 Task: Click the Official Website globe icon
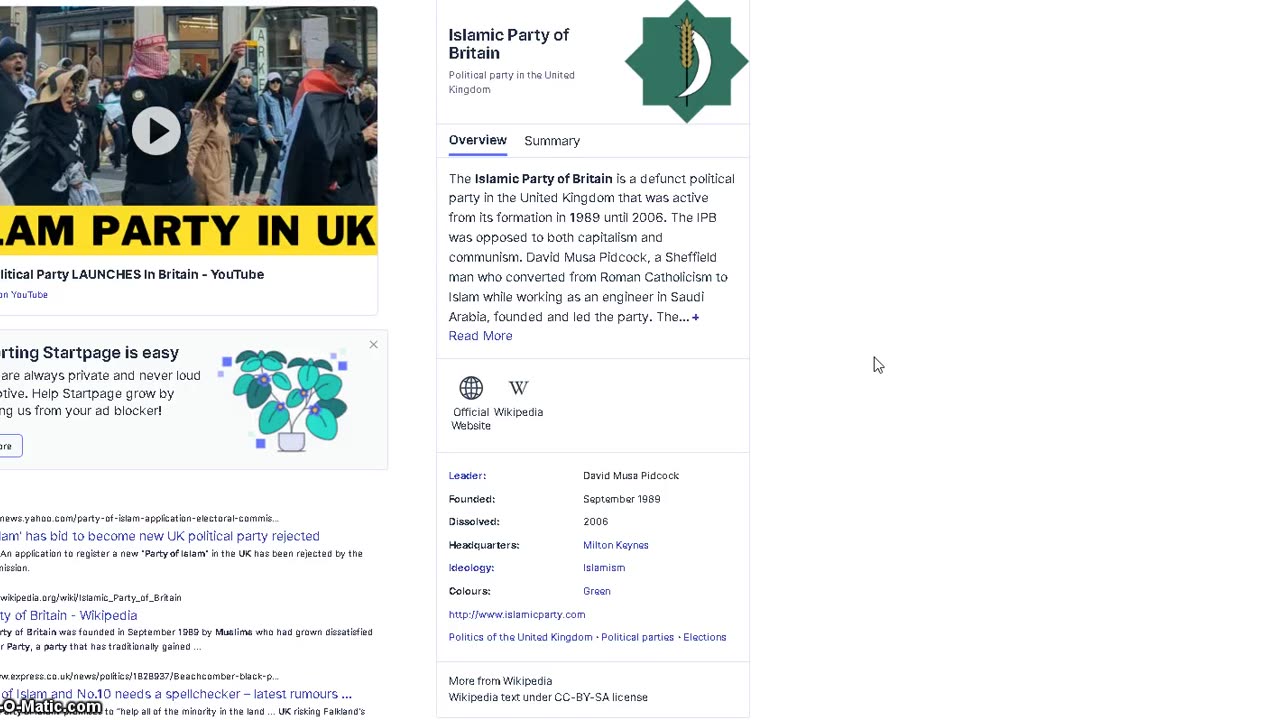coord(471,388)
